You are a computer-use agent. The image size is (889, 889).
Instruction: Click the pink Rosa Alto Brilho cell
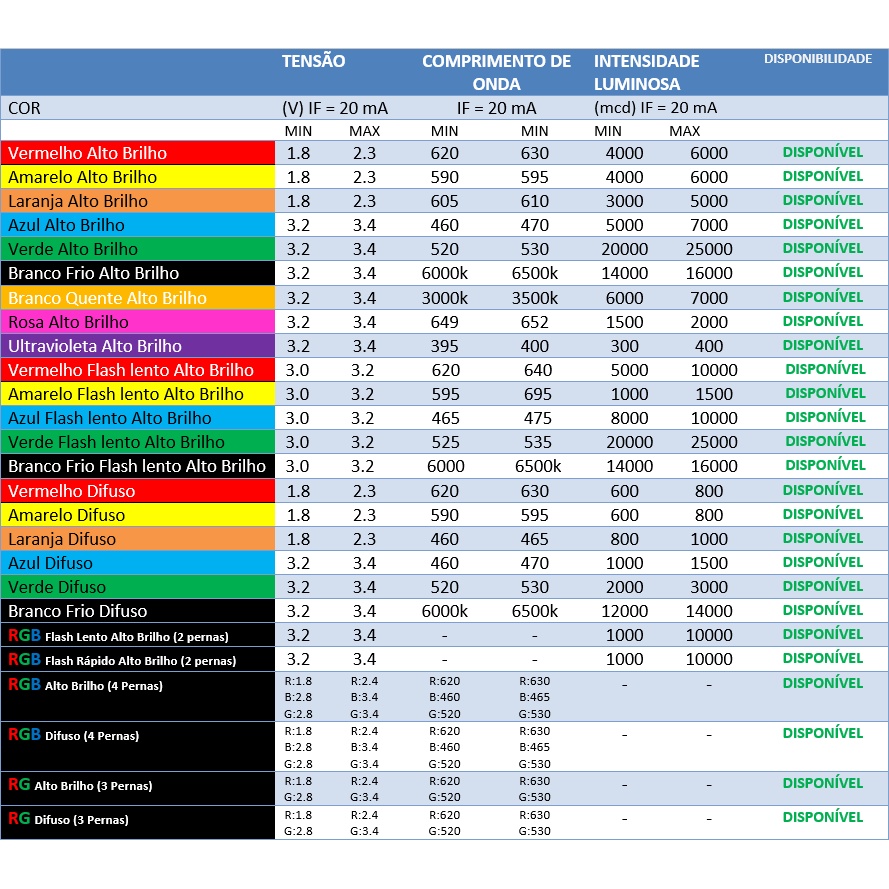pyautogui.click(x=138, y=322)
